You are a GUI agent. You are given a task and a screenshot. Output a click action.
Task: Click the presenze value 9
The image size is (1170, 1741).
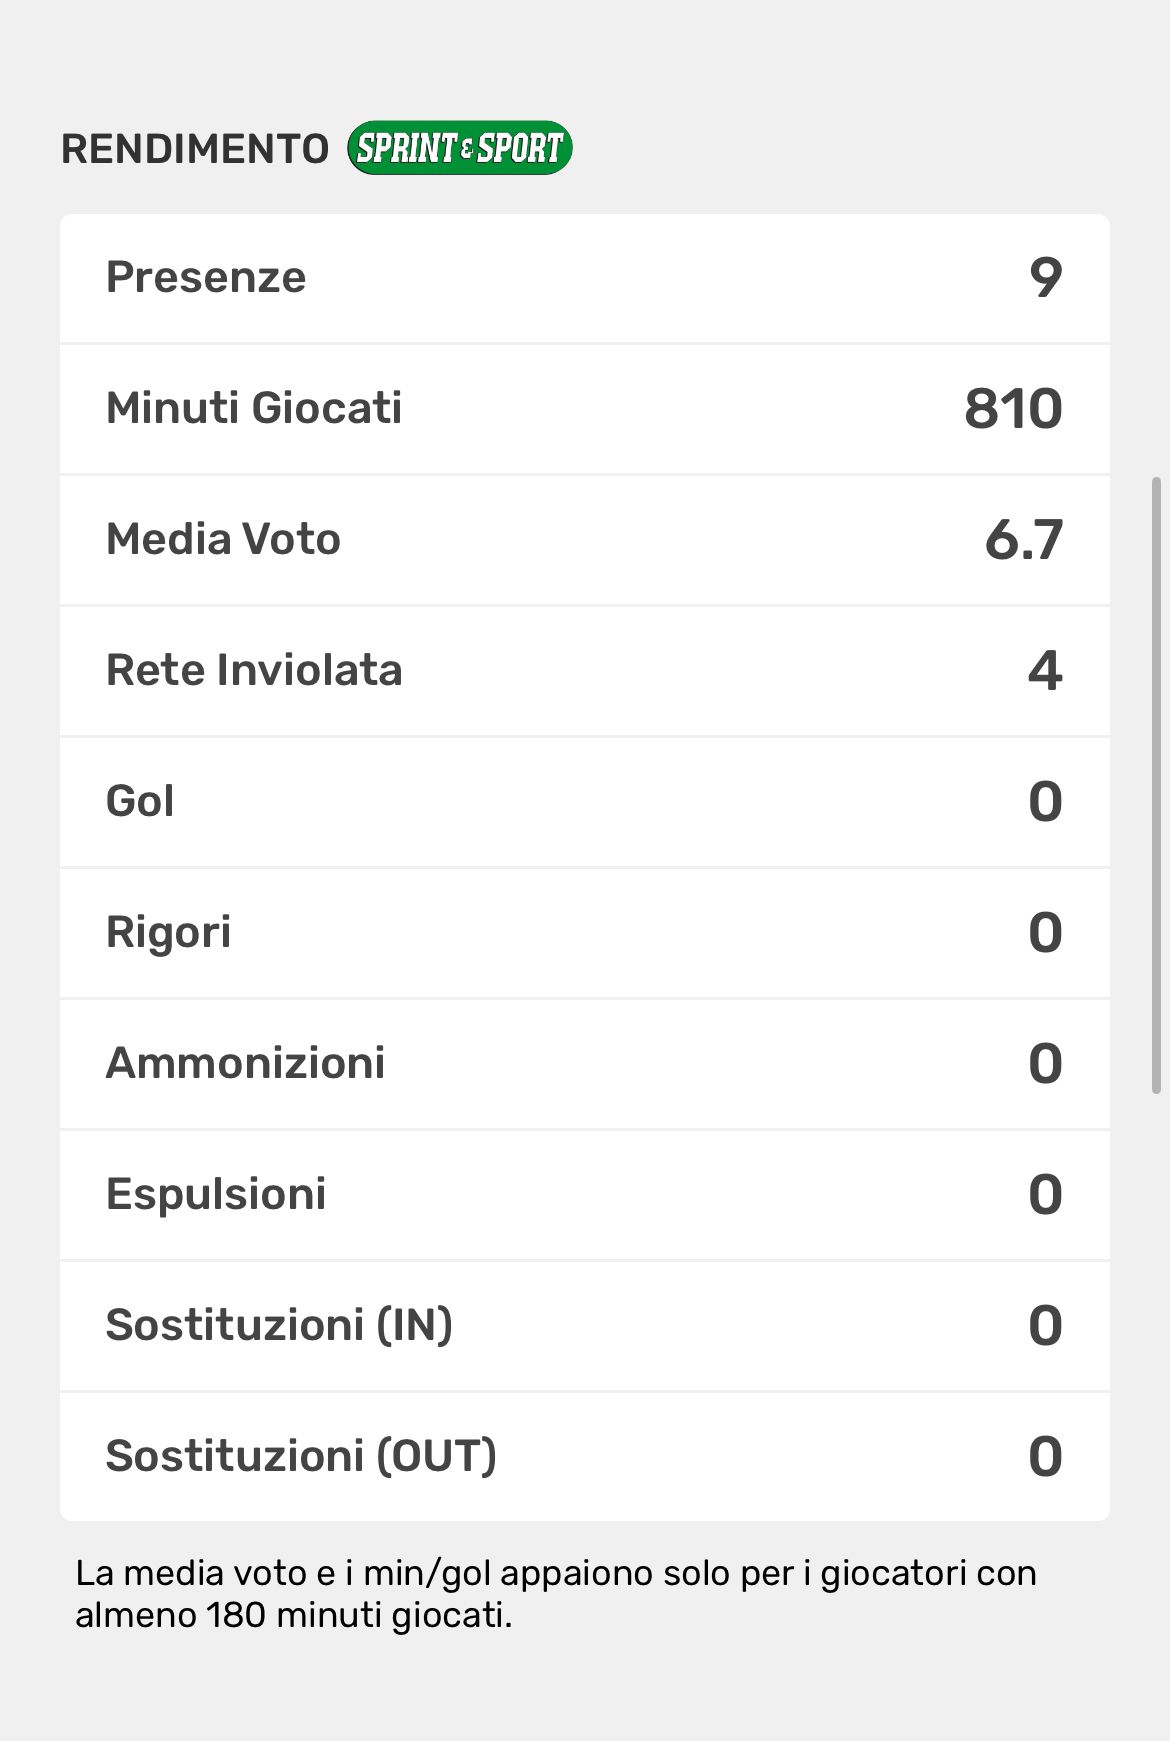coord(1045,278)
